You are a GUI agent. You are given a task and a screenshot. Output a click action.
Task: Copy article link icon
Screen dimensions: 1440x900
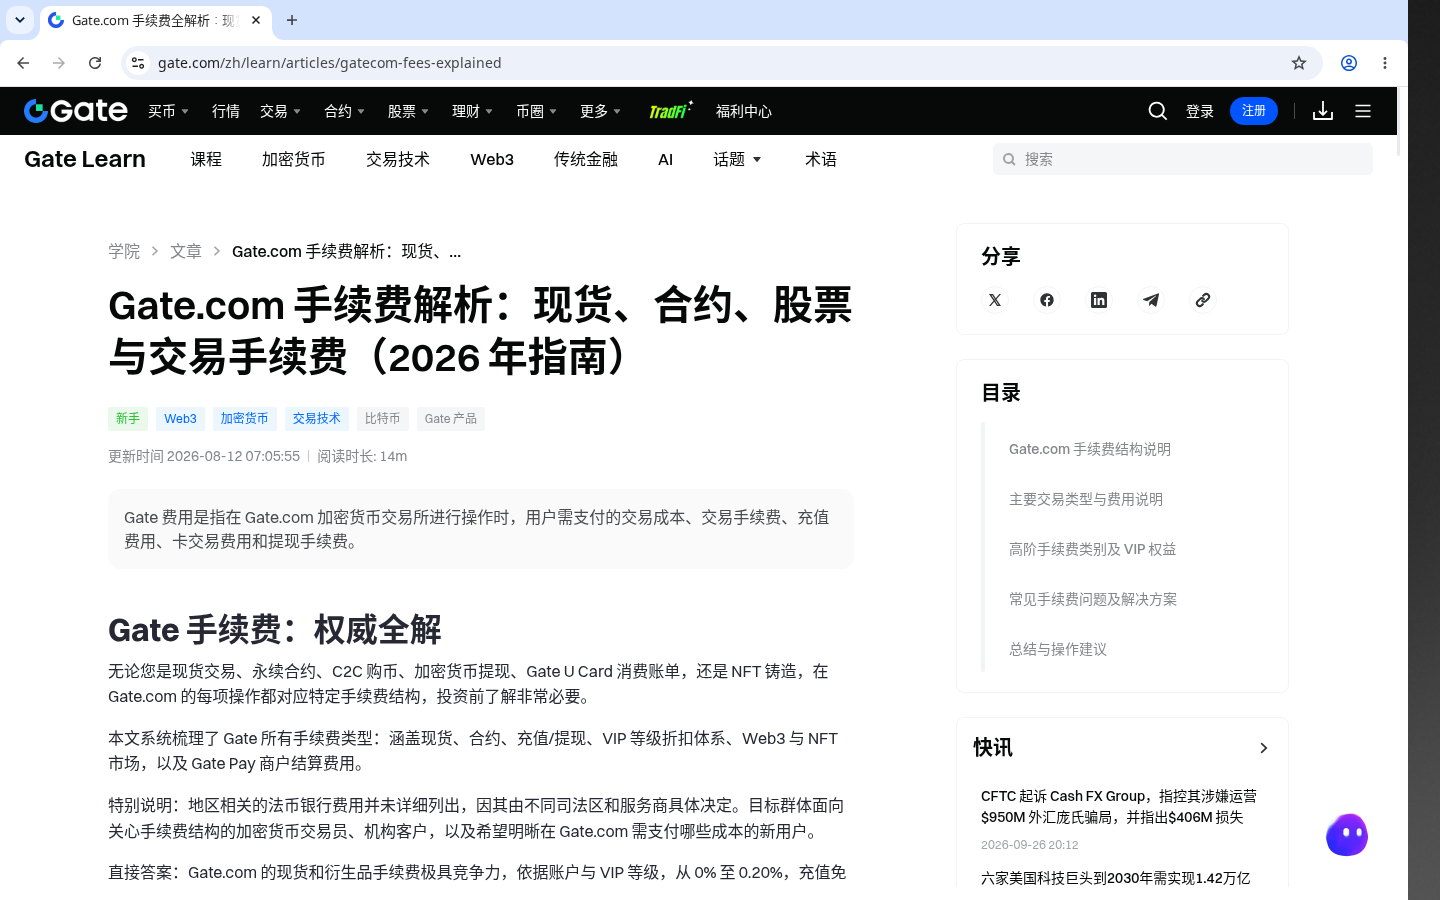pyautogui.click(x=1203, y=300)
